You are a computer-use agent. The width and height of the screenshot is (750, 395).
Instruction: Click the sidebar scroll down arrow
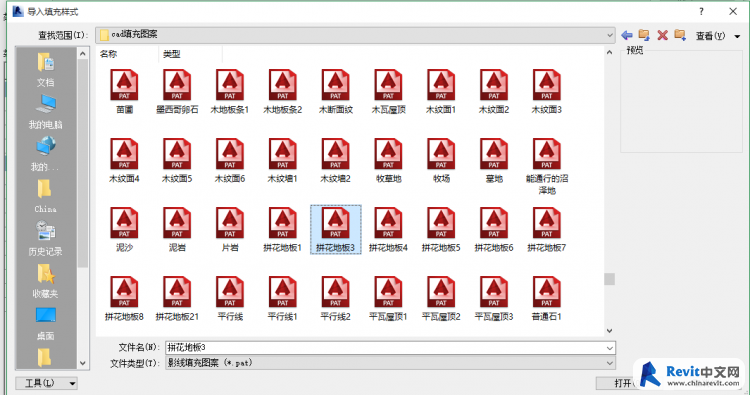83,363
